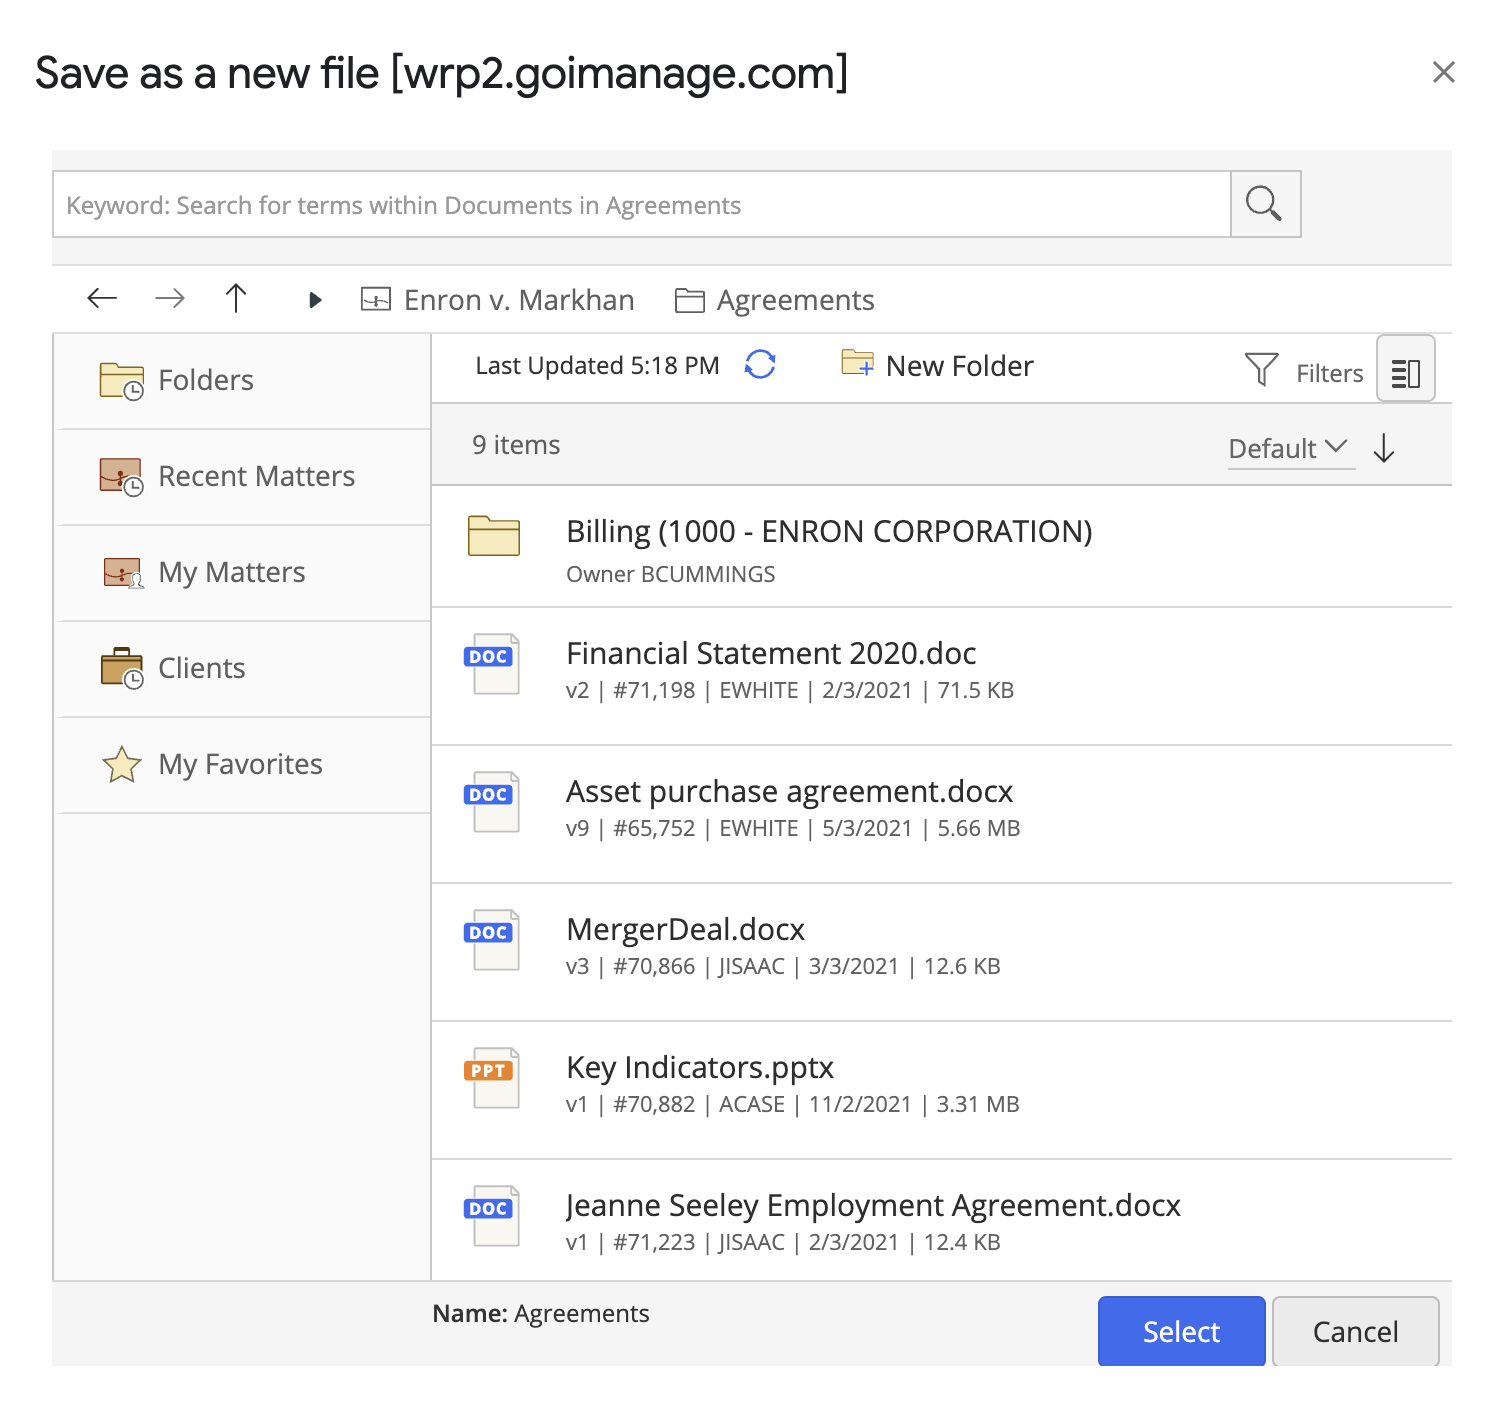Image resolution: width=1512 pixels, height=1412 pixels.
Task: Cancel the save dialog
Action: 1355,1331
